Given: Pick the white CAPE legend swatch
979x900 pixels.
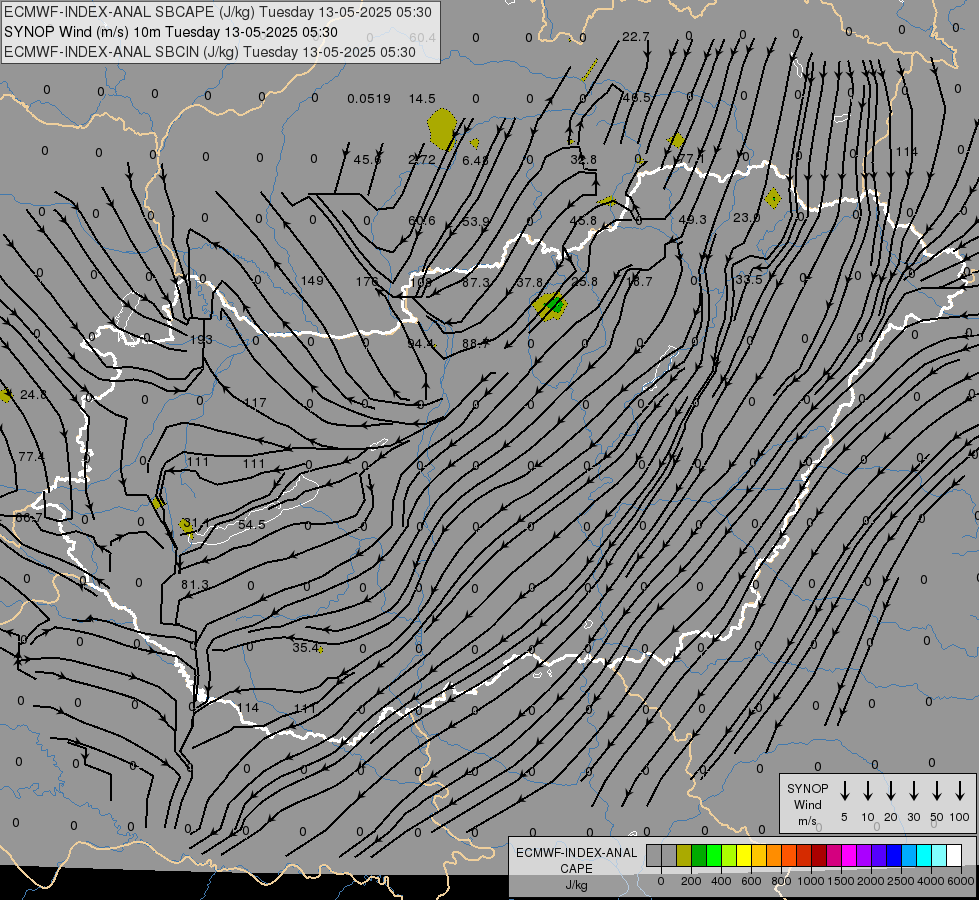Looking at the screenshot, I should (x=953, y=855).
